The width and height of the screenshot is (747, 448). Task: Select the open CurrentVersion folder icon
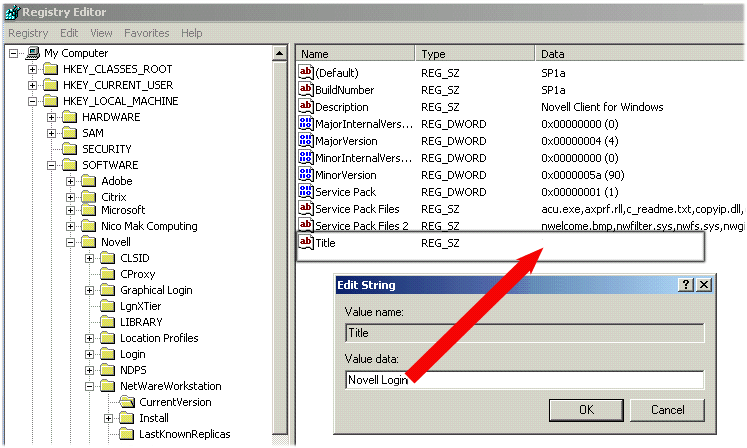[x=127, y=402]
